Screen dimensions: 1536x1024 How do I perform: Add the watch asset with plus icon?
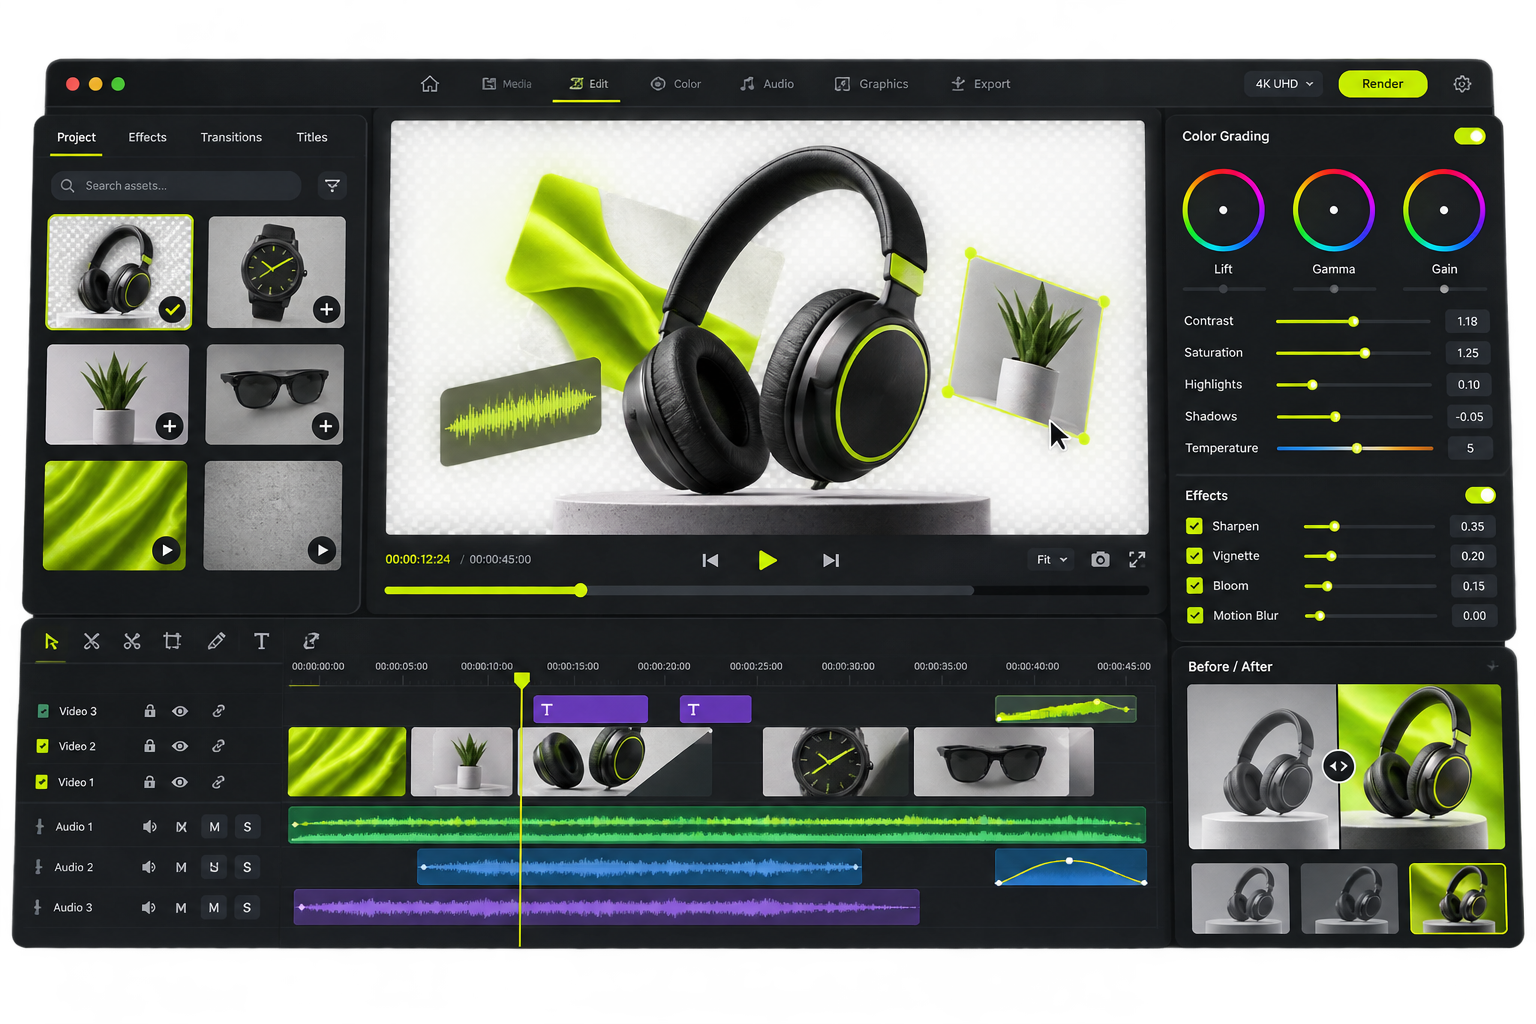(x=326, y=309)
